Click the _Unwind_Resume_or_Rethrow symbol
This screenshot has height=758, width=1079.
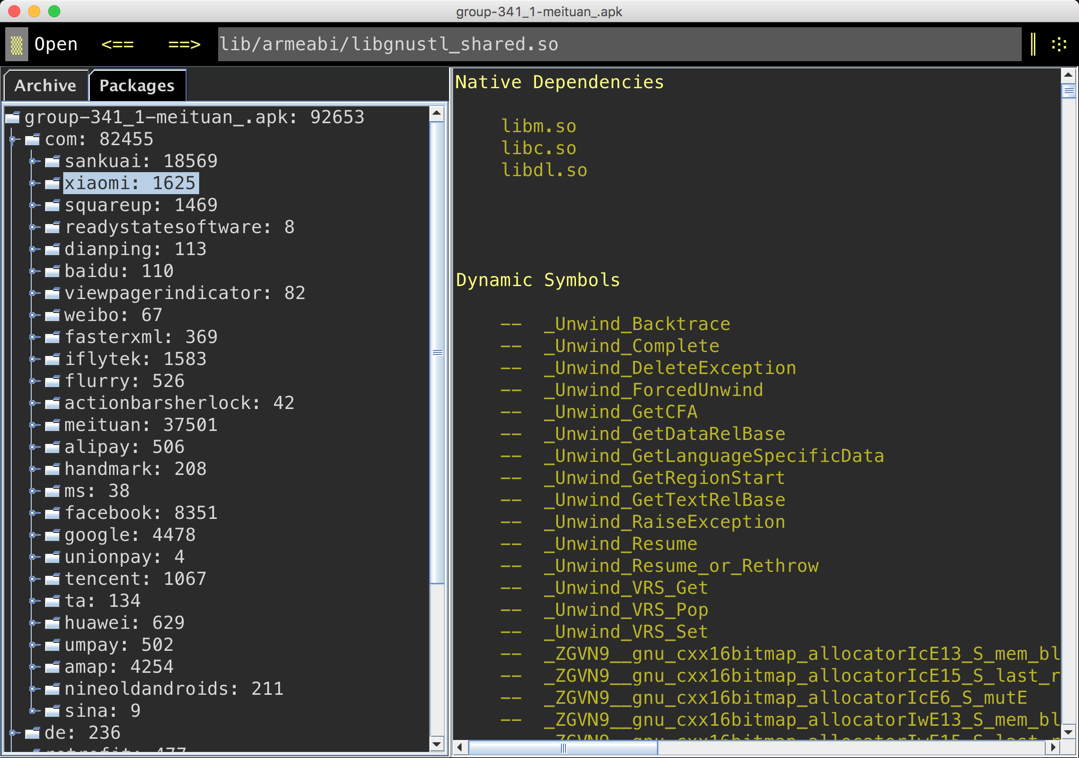[x=681, y=566]
